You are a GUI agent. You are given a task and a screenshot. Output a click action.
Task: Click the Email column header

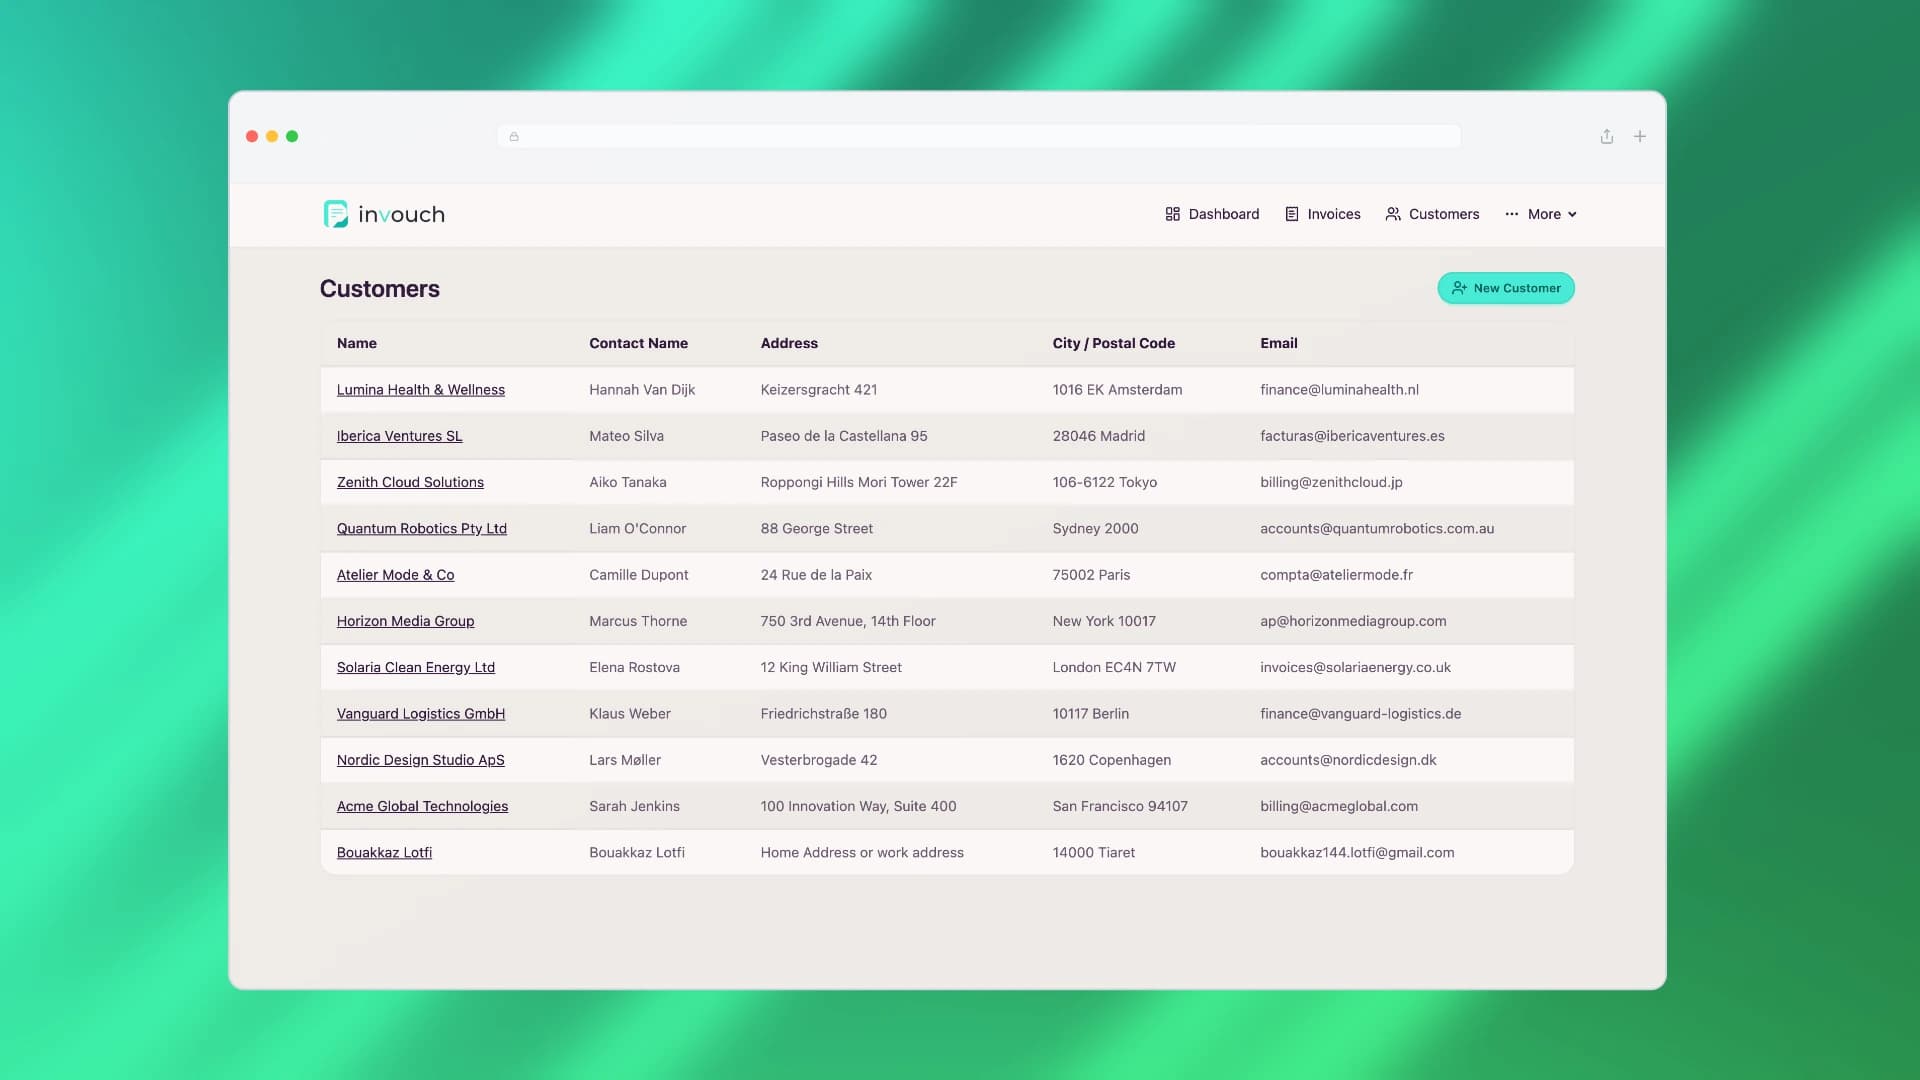tap(1279, 343)
